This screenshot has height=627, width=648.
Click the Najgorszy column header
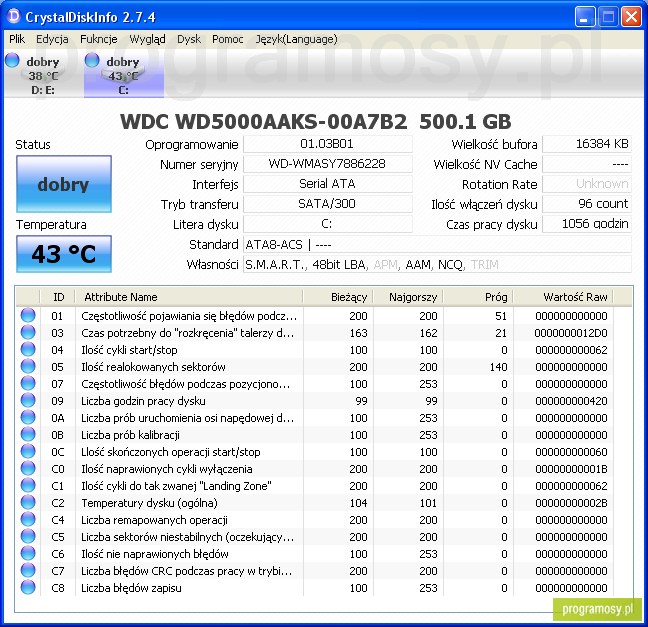point(408,297)
